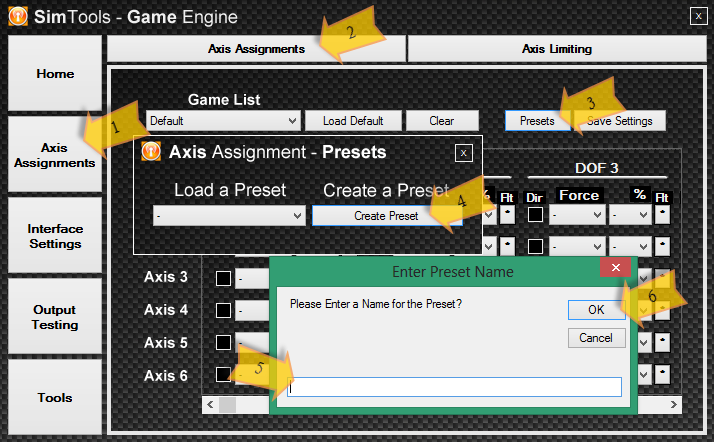
Task: Go to Interface Settings in sidebar
Action: click(55, 236)
